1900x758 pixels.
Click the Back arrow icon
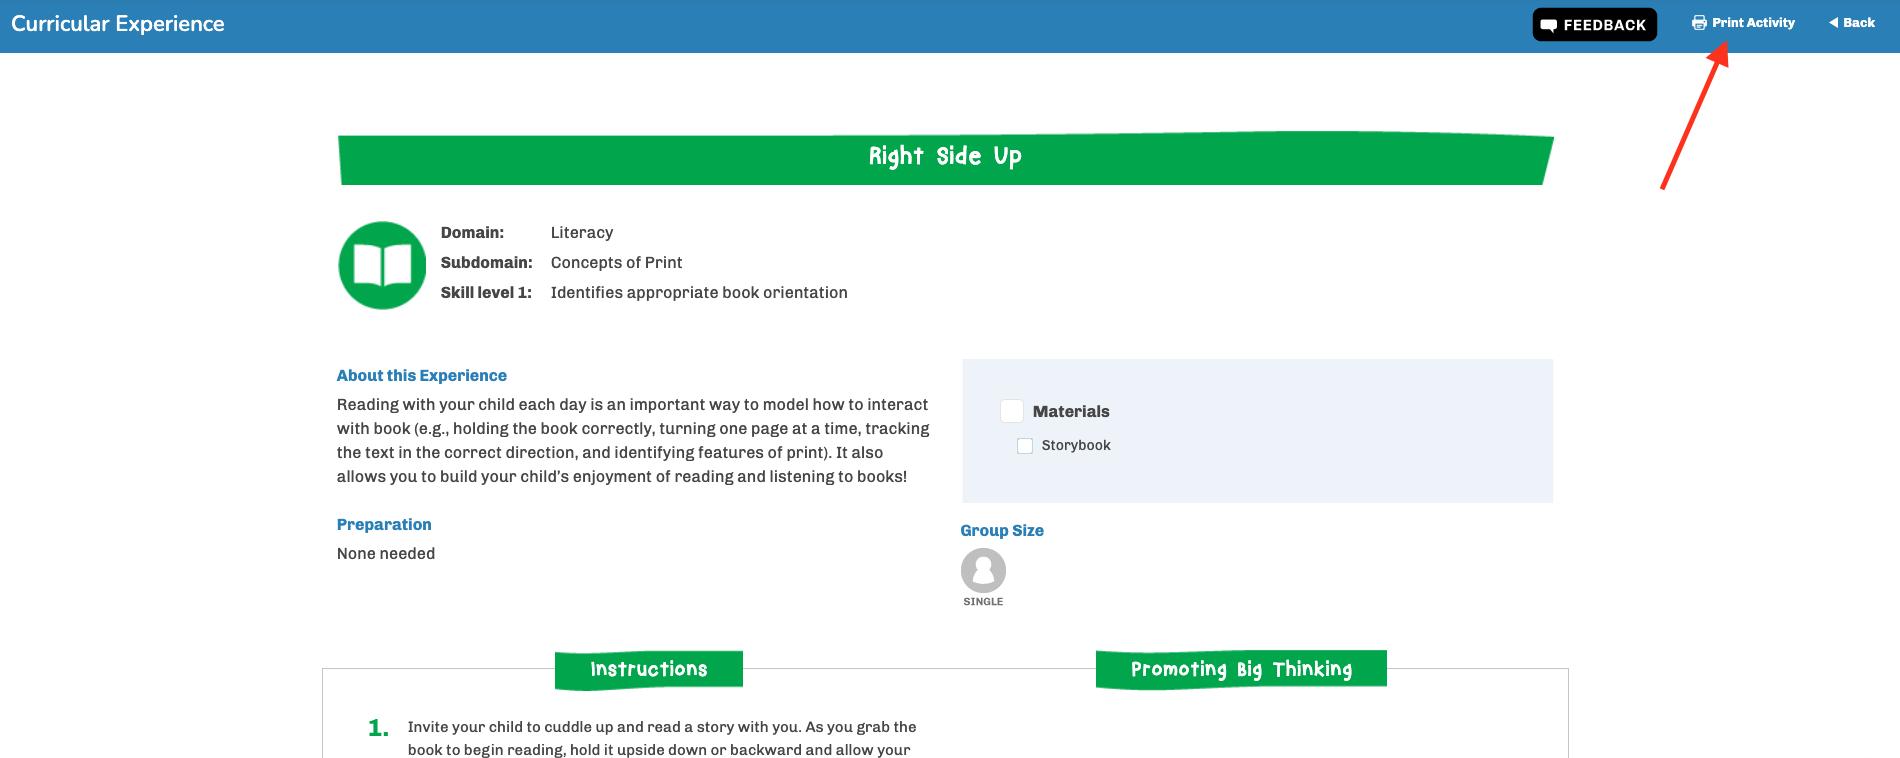tap(1834, 23)
